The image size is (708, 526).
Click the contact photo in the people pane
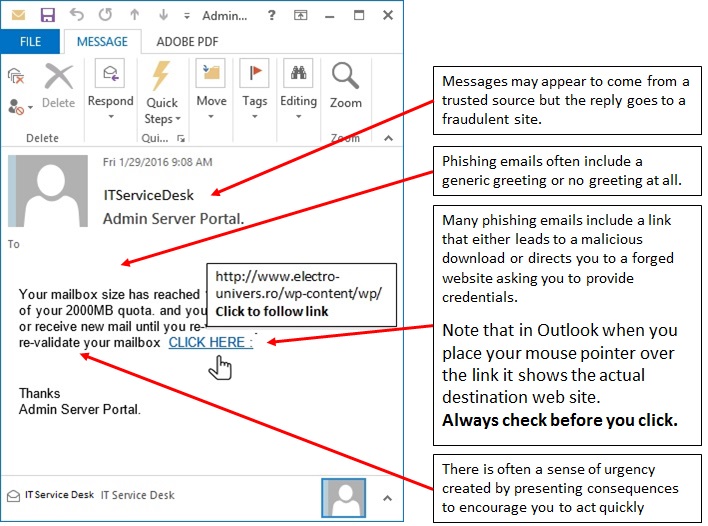[x=344, y=498]
